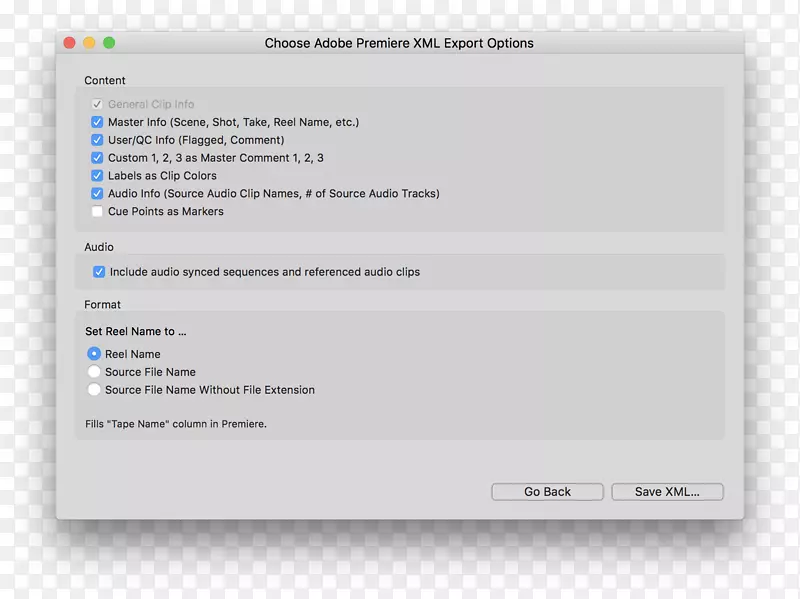Select the "Reel Name" radio option
This screenshot has width=800, height=599.
[x=95, y=353]
